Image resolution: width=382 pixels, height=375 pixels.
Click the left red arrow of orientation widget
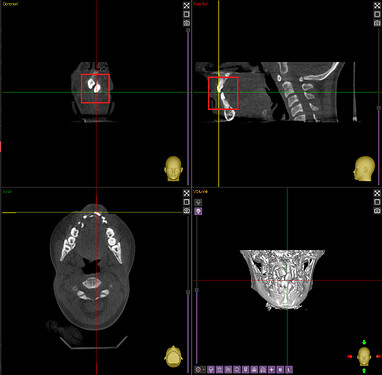pos(350,356)
